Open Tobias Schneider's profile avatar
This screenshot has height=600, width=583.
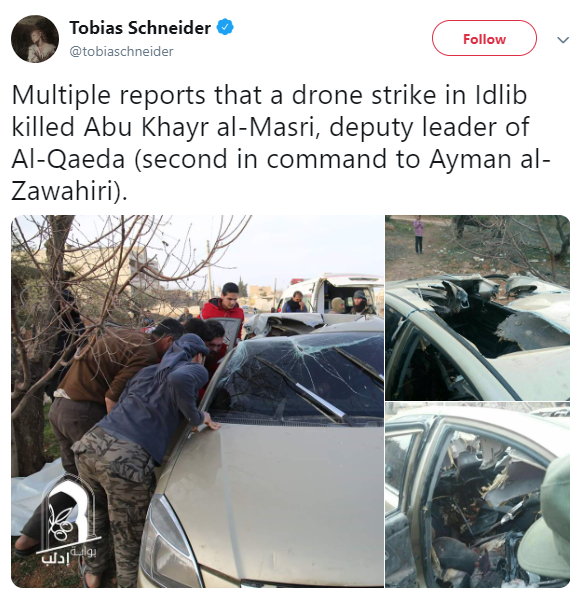click(x=35, y=39)
